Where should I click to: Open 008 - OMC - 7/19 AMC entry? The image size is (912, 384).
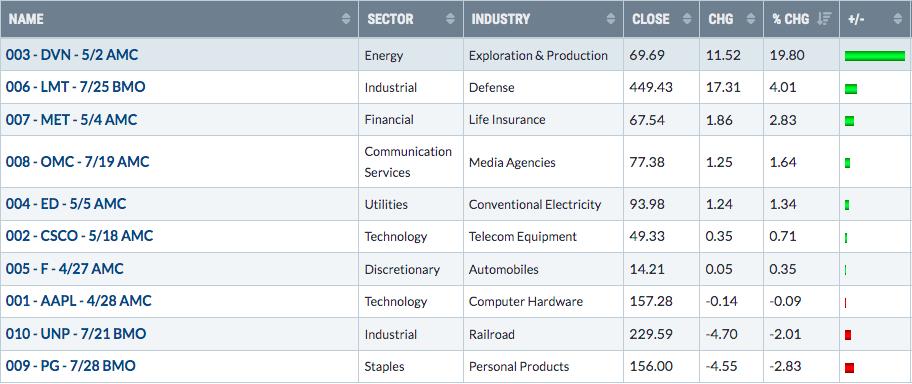point(77,162)
